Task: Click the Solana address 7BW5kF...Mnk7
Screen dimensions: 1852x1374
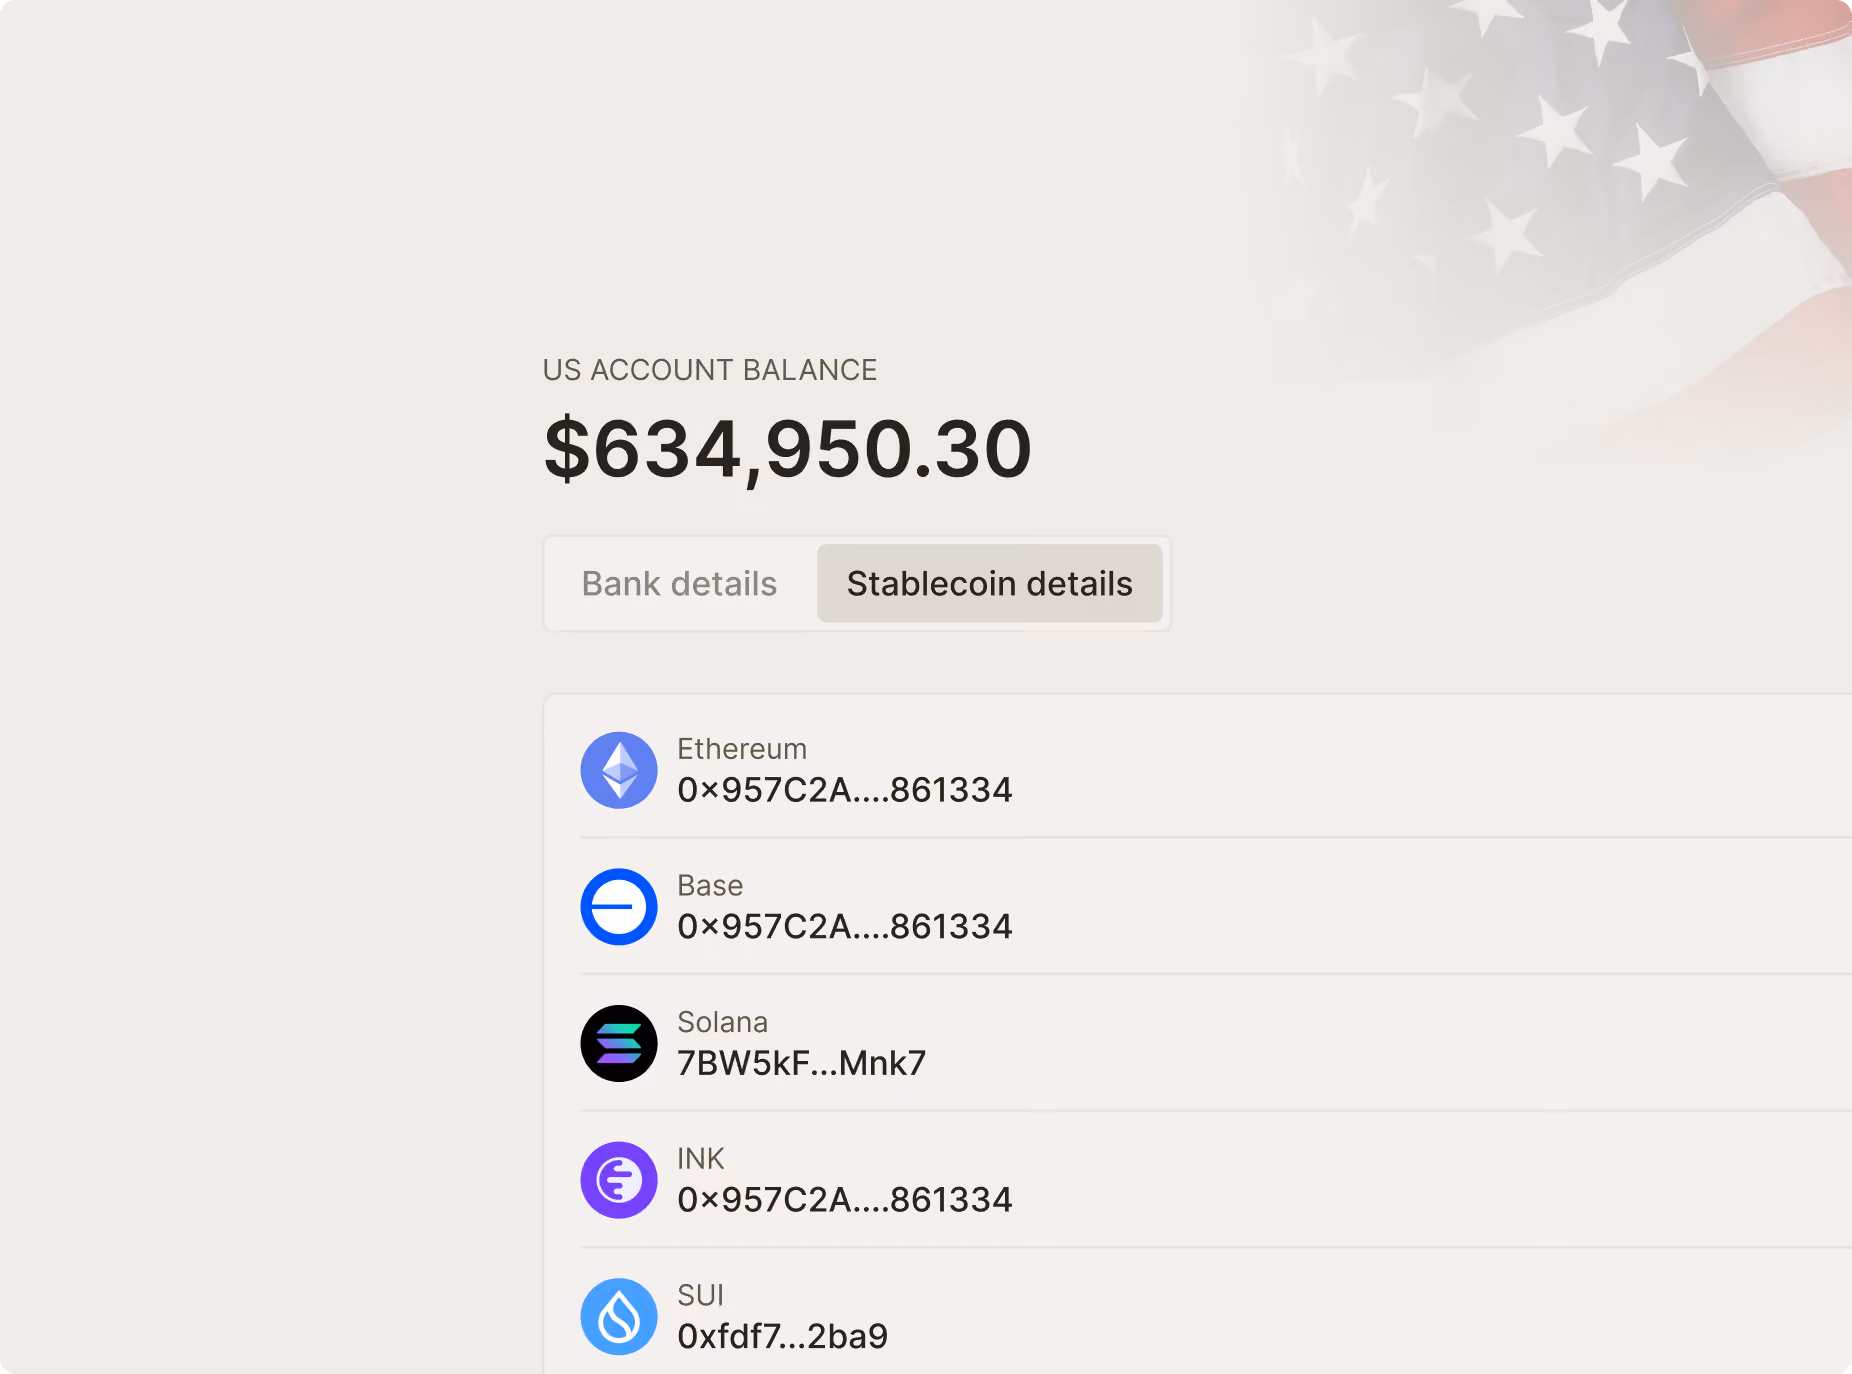Action: tap(801, 1063)
